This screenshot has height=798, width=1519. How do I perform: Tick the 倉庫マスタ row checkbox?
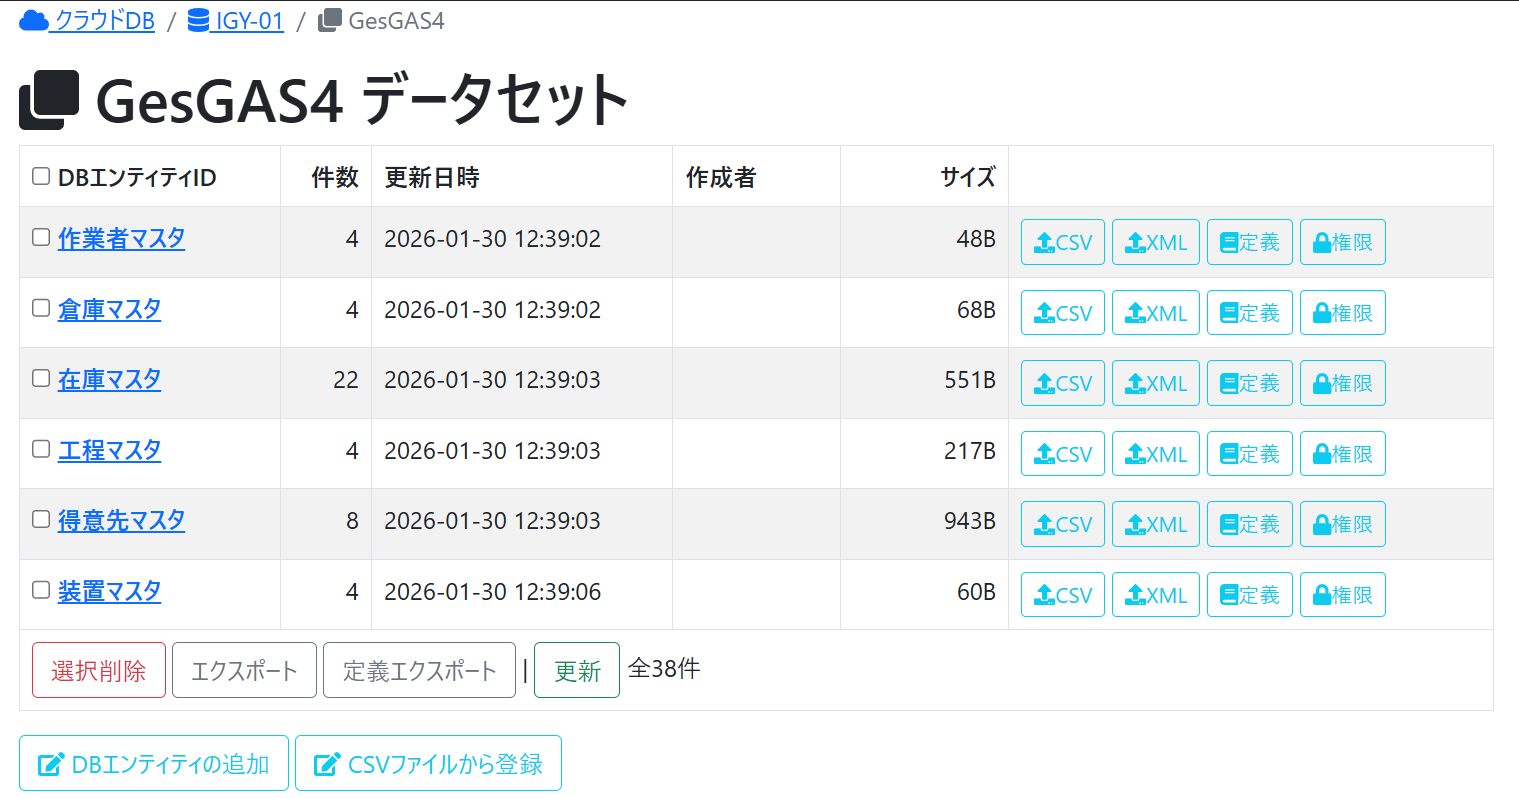point(41,308)
